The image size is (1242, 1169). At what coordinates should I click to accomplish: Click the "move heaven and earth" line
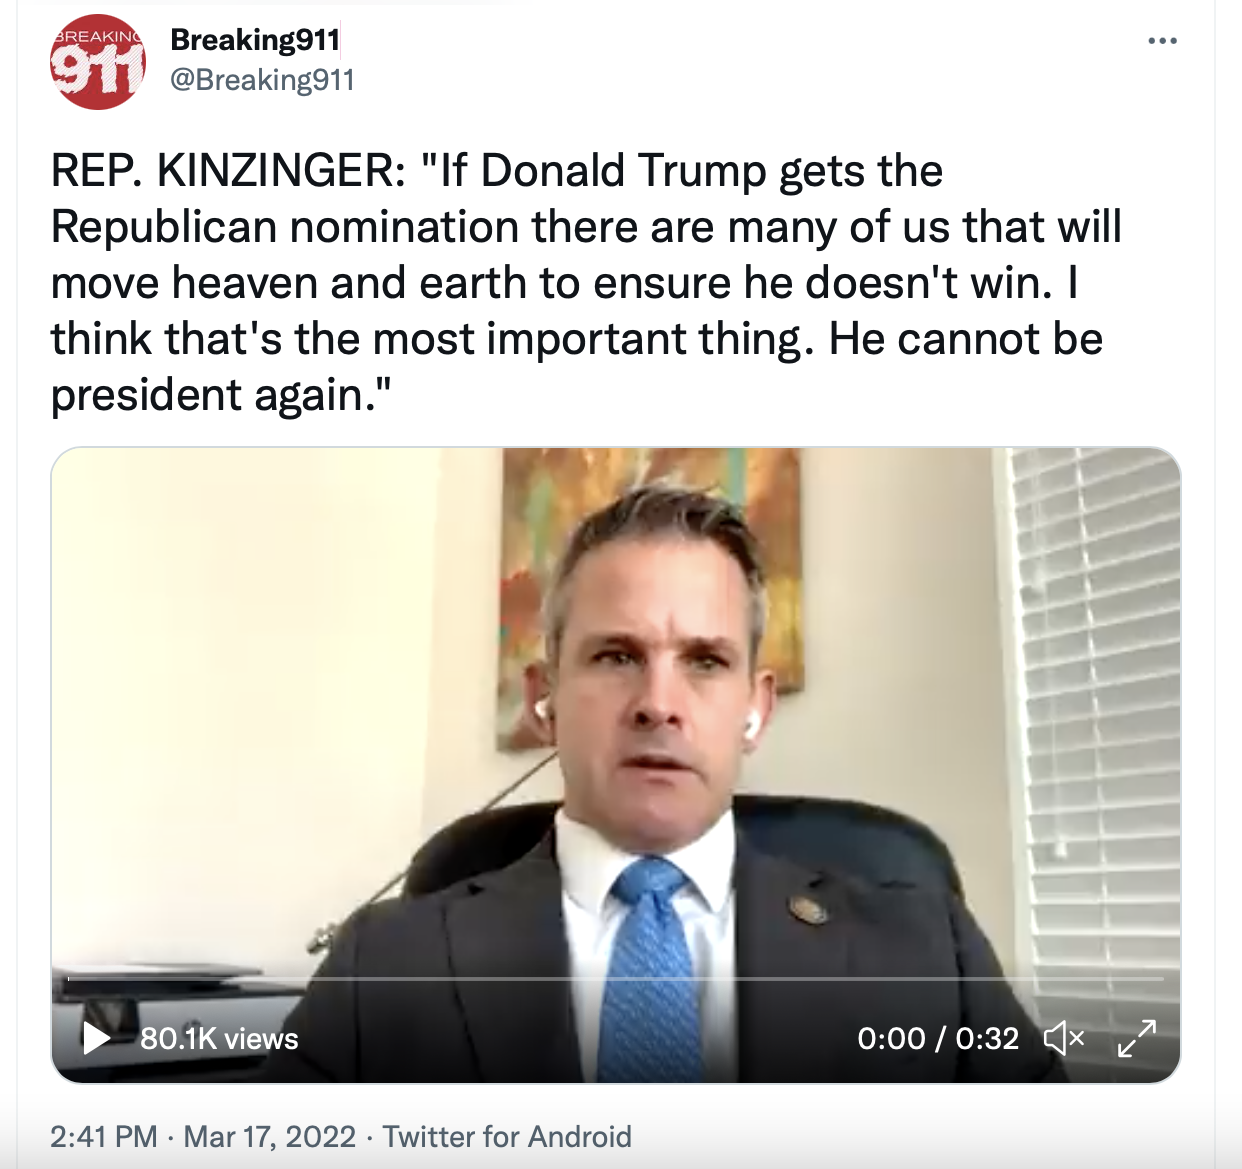pos(564,283)
